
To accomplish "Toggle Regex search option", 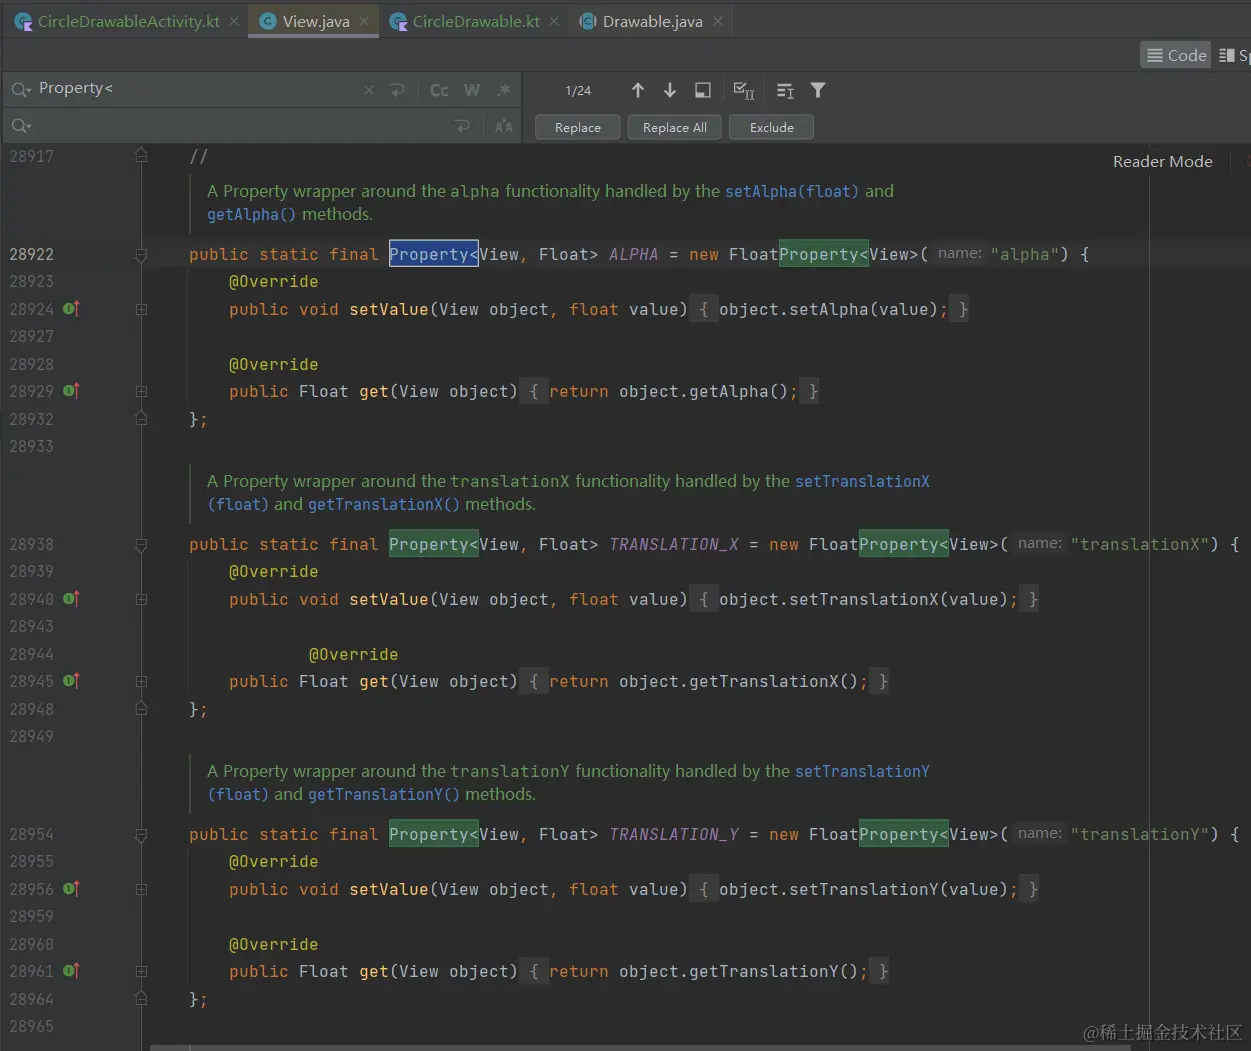I will tap(504, 90).
